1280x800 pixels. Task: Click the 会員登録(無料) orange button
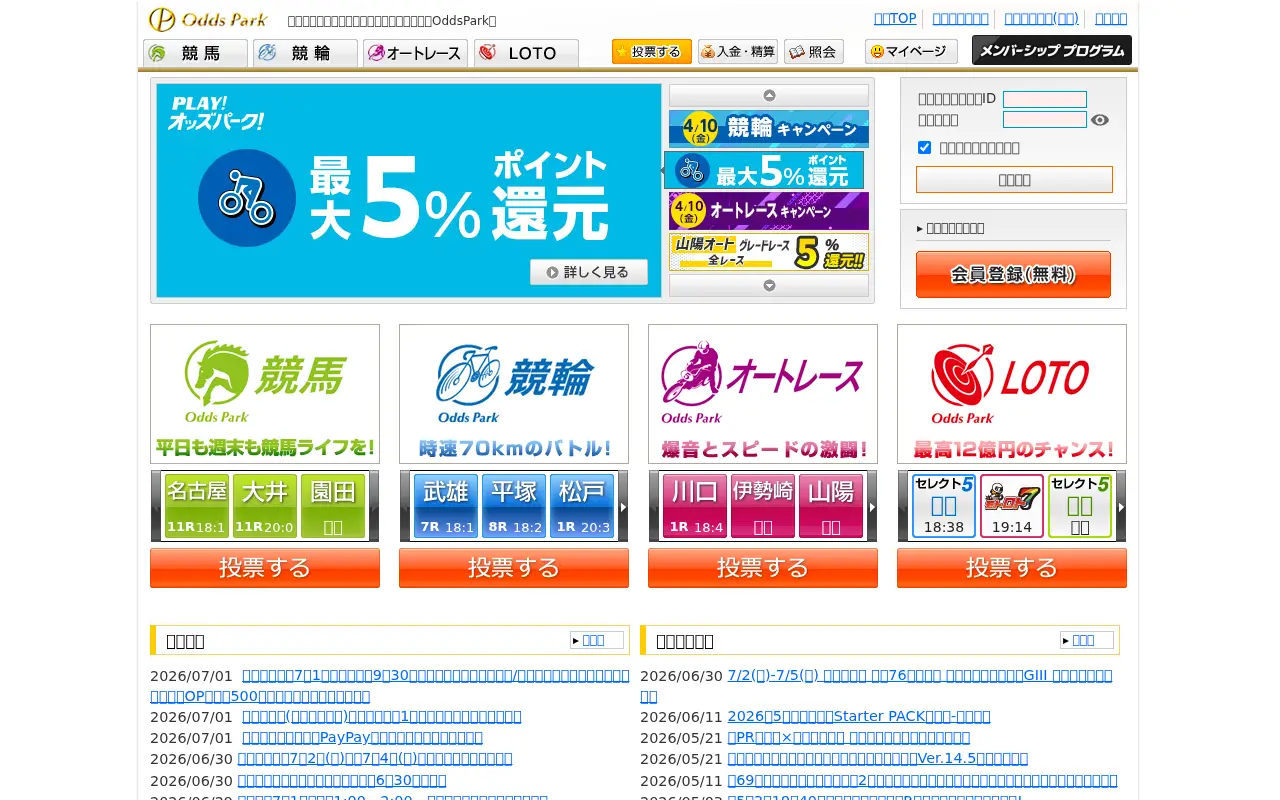tap(1013, 274)
